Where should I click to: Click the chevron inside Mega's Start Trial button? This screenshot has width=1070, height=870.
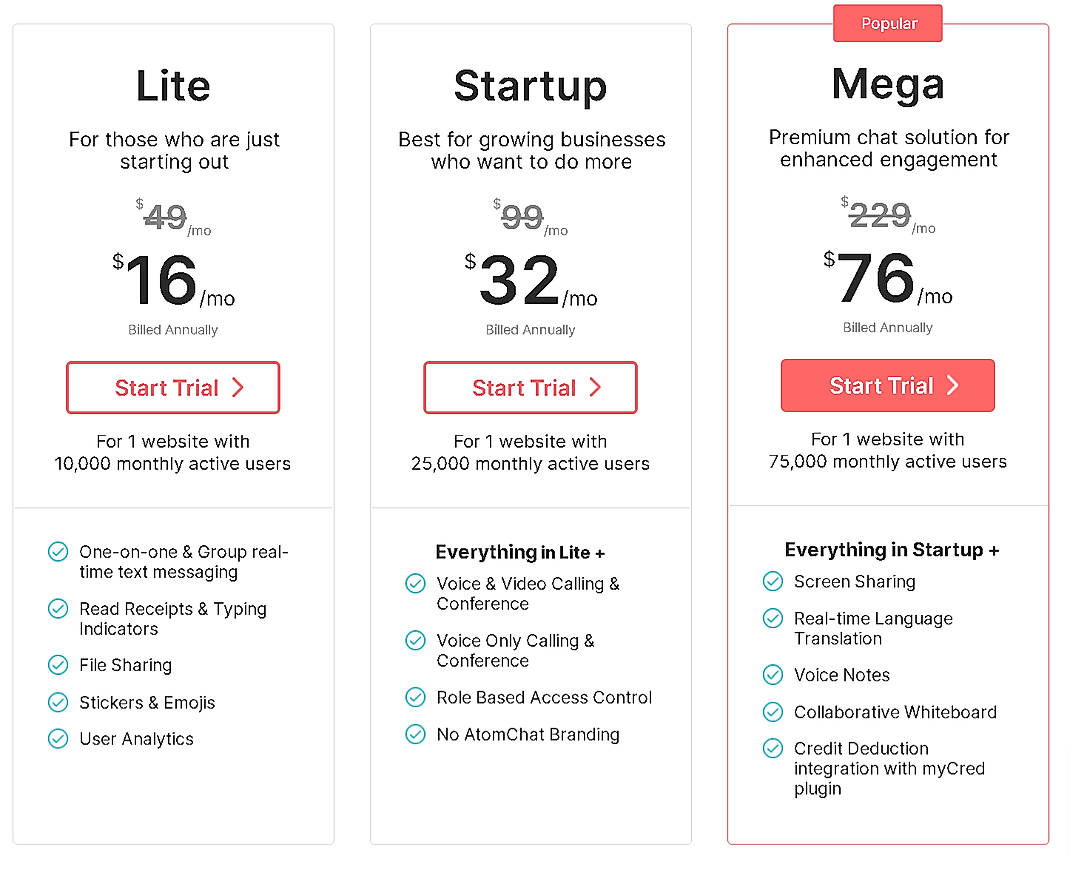(x=952, y=385)
